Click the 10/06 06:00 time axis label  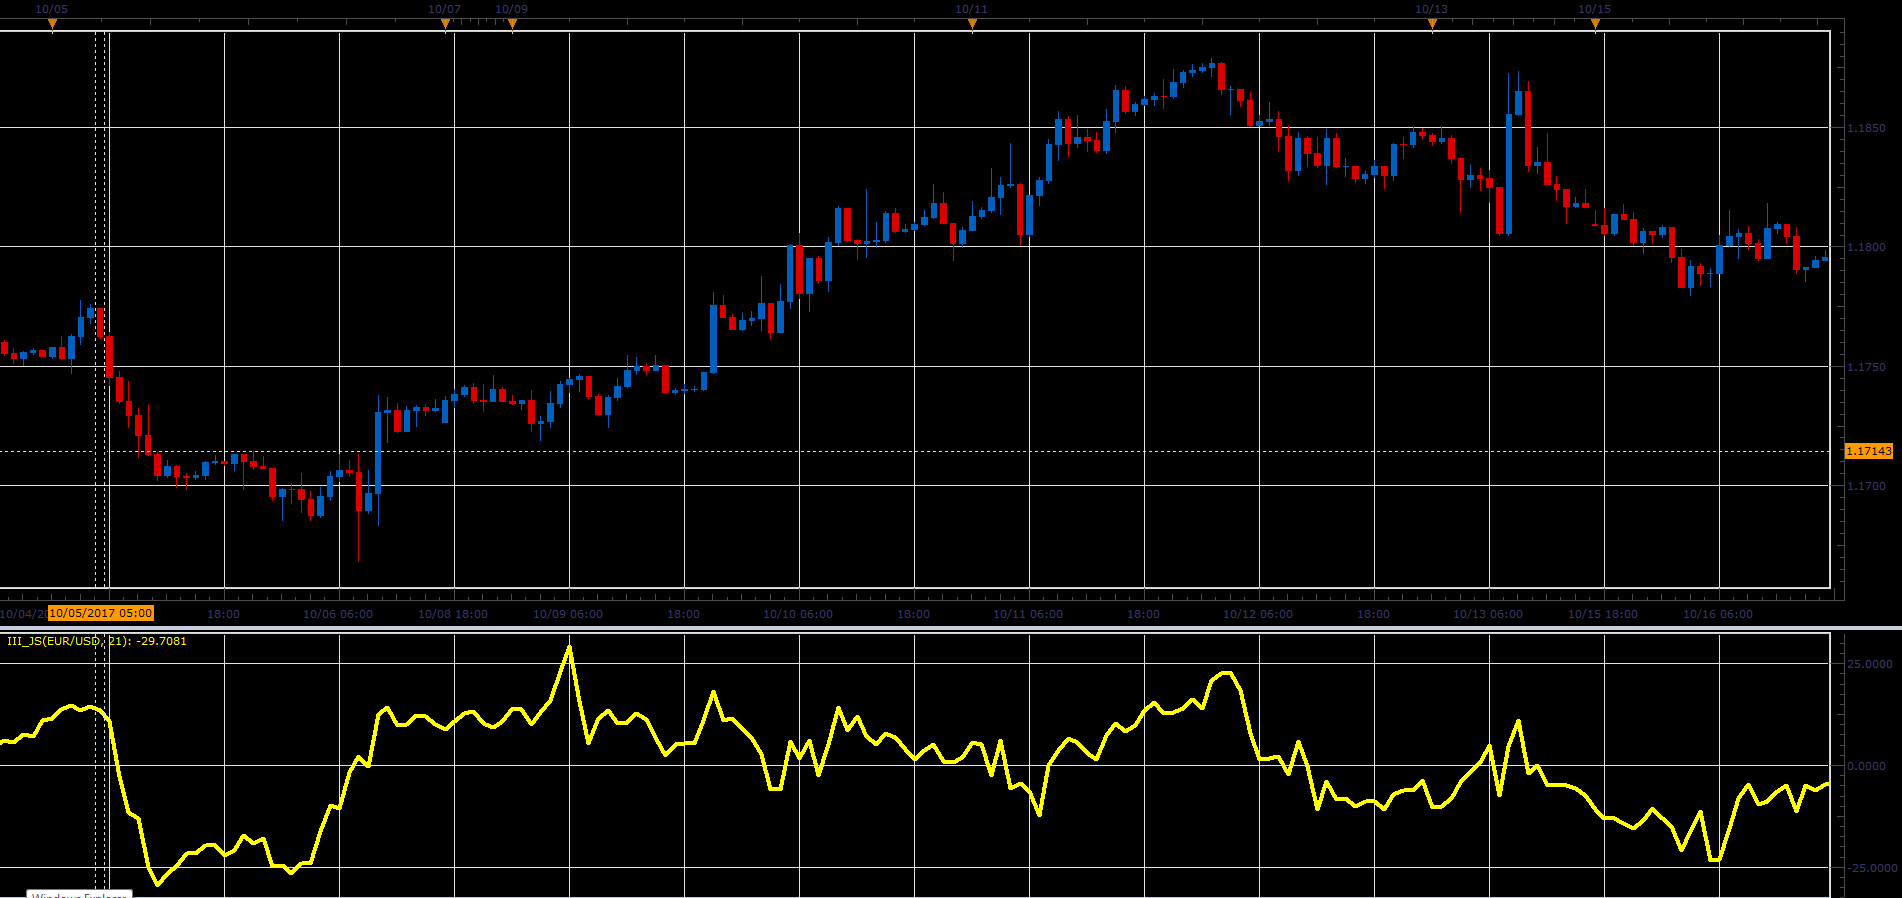point(338,614)
